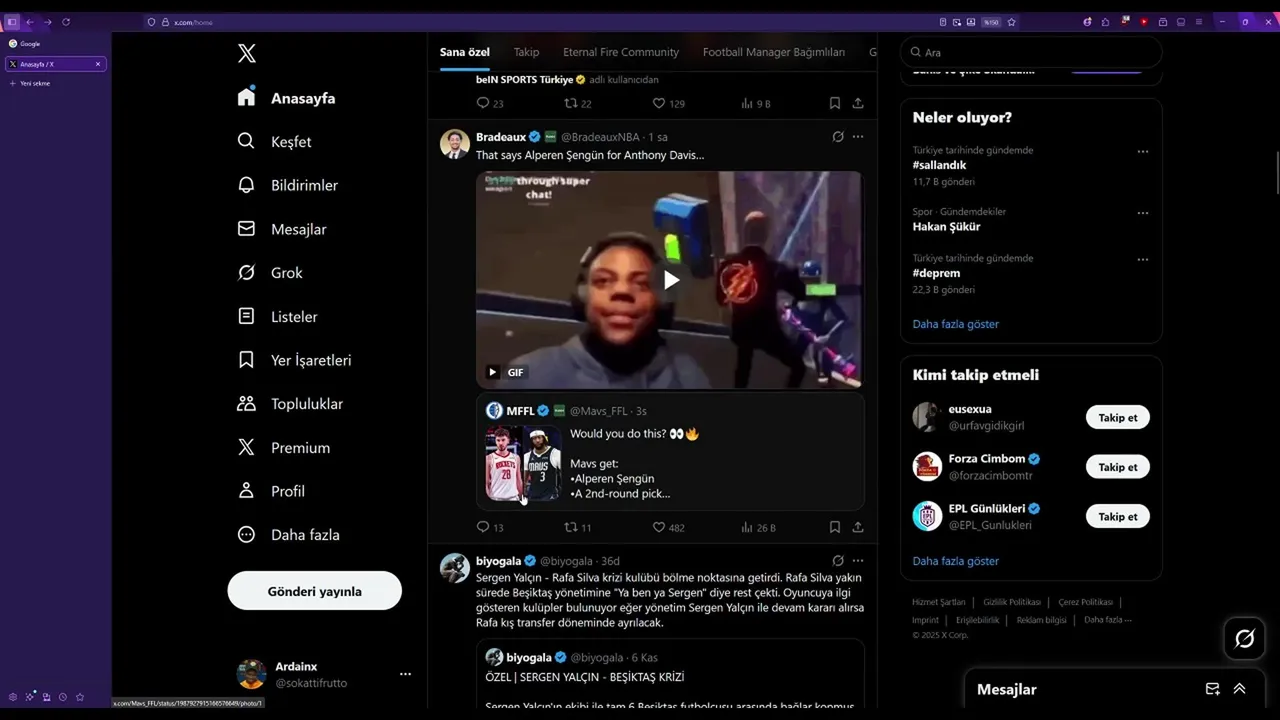Image resolution: width=1280 pixels, height=720 pixels.
Task: Show more suggestions under Kimi takip etmeli
Action: tap(955, 561)
